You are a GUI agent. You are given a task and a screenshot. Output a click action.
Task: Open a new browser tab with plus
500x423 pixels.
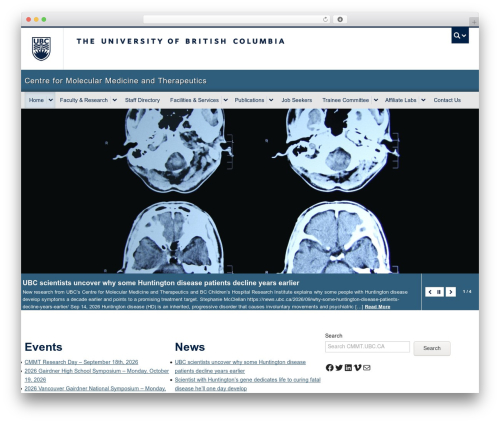(x=474, y=22)
